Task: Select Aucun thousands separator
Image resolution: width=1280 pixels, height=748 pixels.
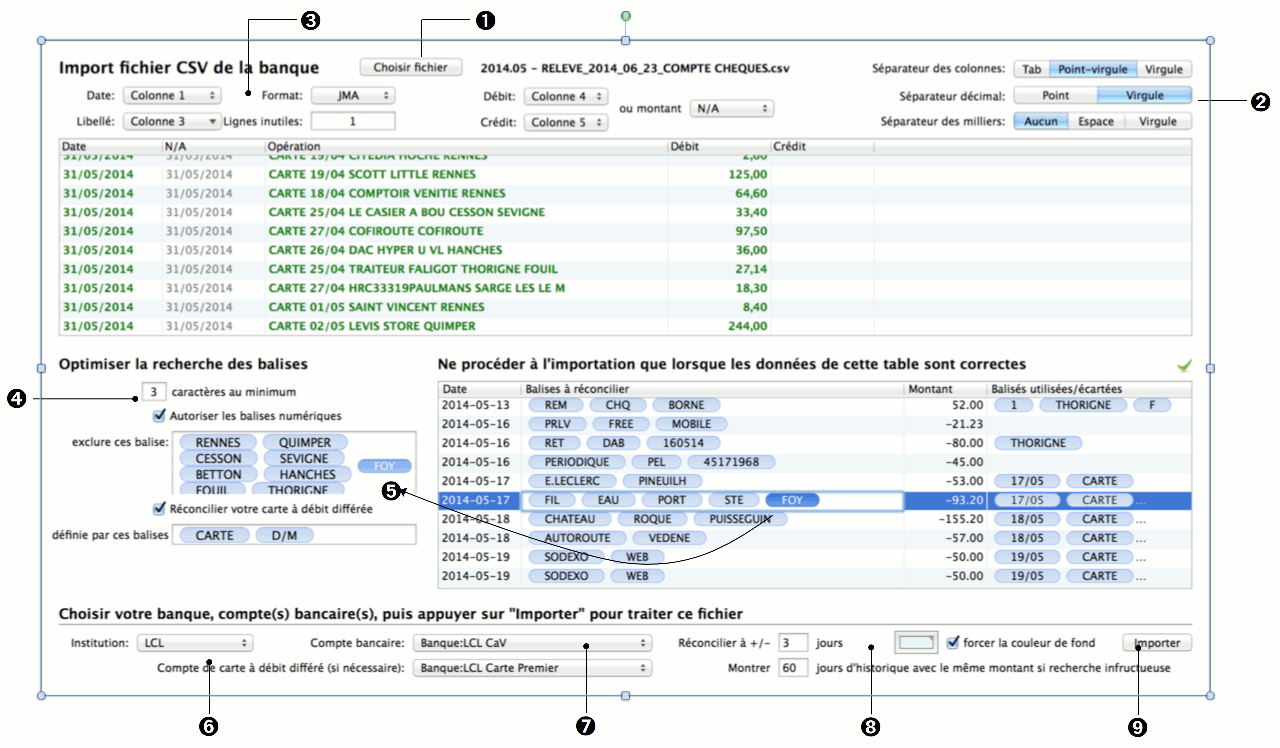Action: pyautogui.click(x=1040, y=121)
